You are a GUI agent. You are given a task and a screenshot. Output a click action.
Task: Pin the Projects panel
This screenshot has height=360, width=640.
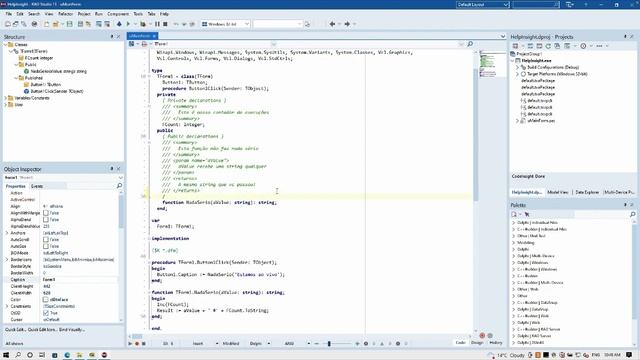pyautogui.click(x=625, y=37)
